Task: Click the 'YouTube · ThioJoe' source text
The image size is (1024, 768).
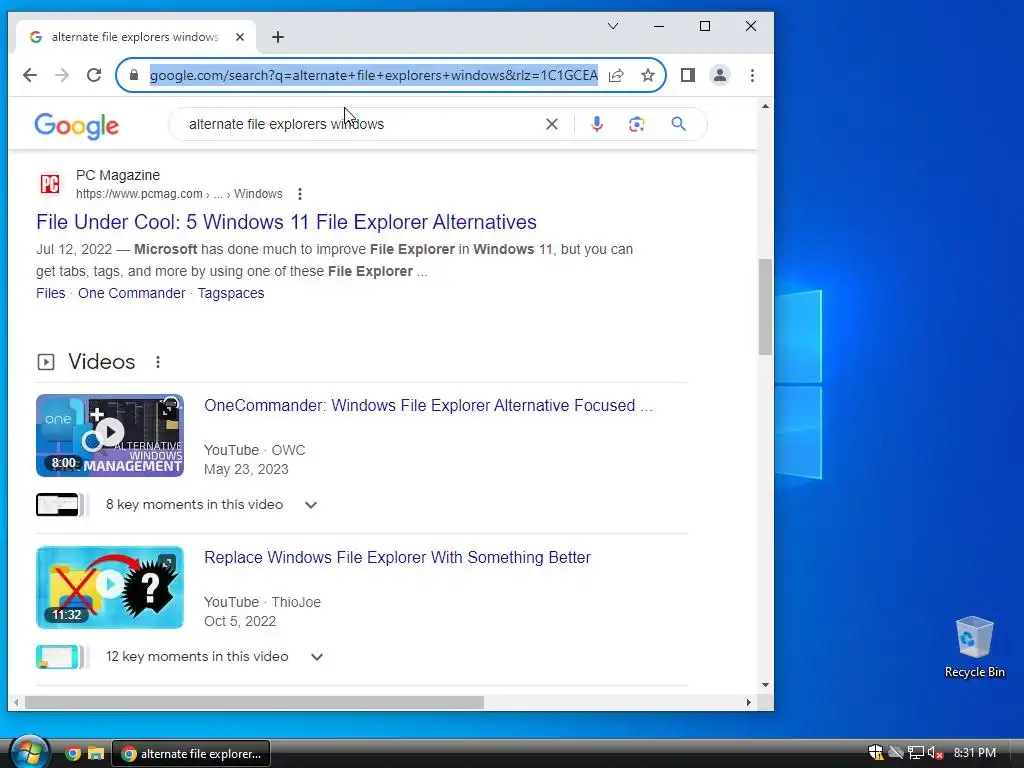Action: pyautogui.click(x=262, y=602)
